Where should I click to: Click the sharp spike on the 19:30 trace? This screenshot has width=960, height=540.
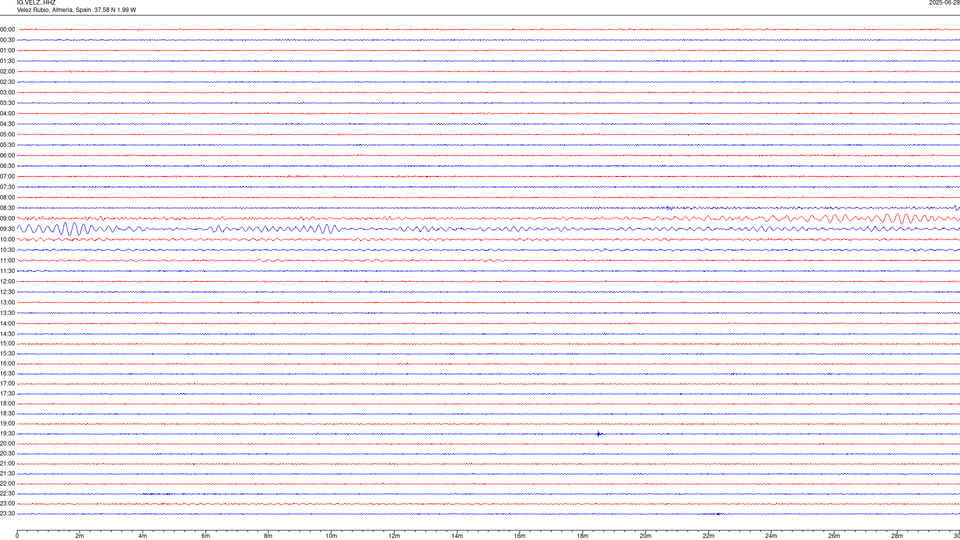click(x=599, y=433)
